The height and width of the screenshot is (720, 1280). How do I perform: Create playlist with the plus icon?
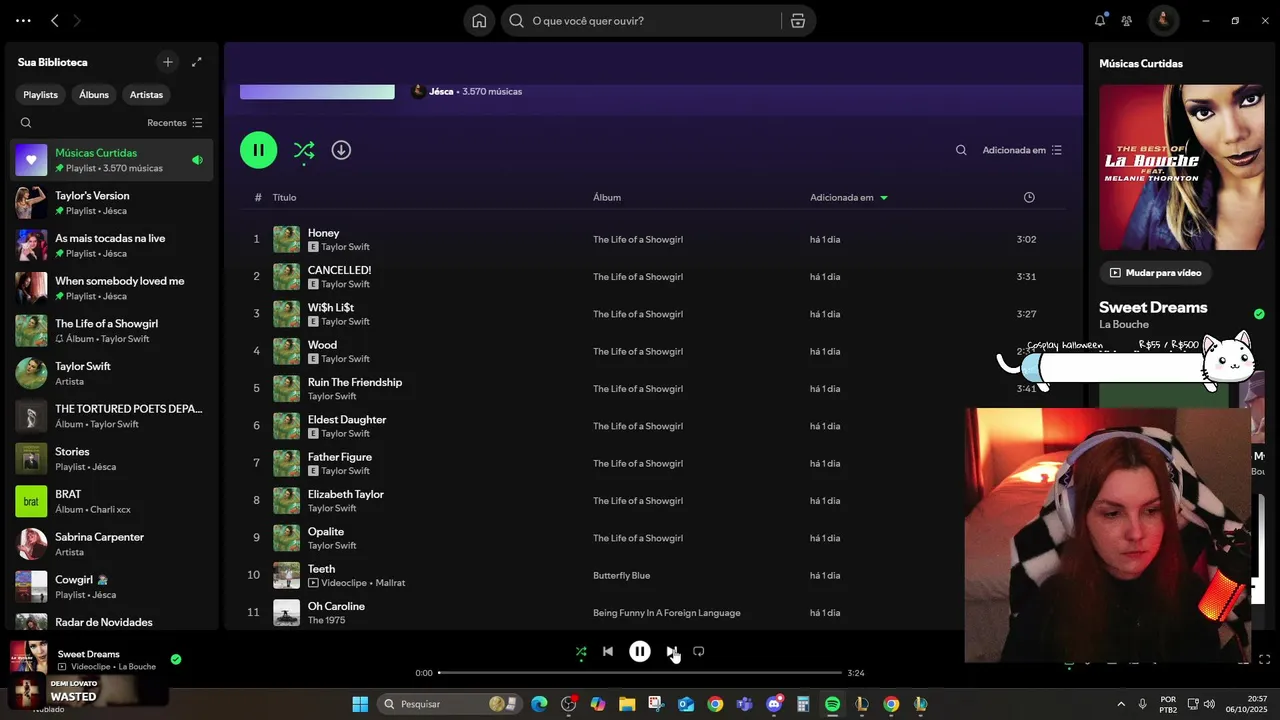coord(168,62)
